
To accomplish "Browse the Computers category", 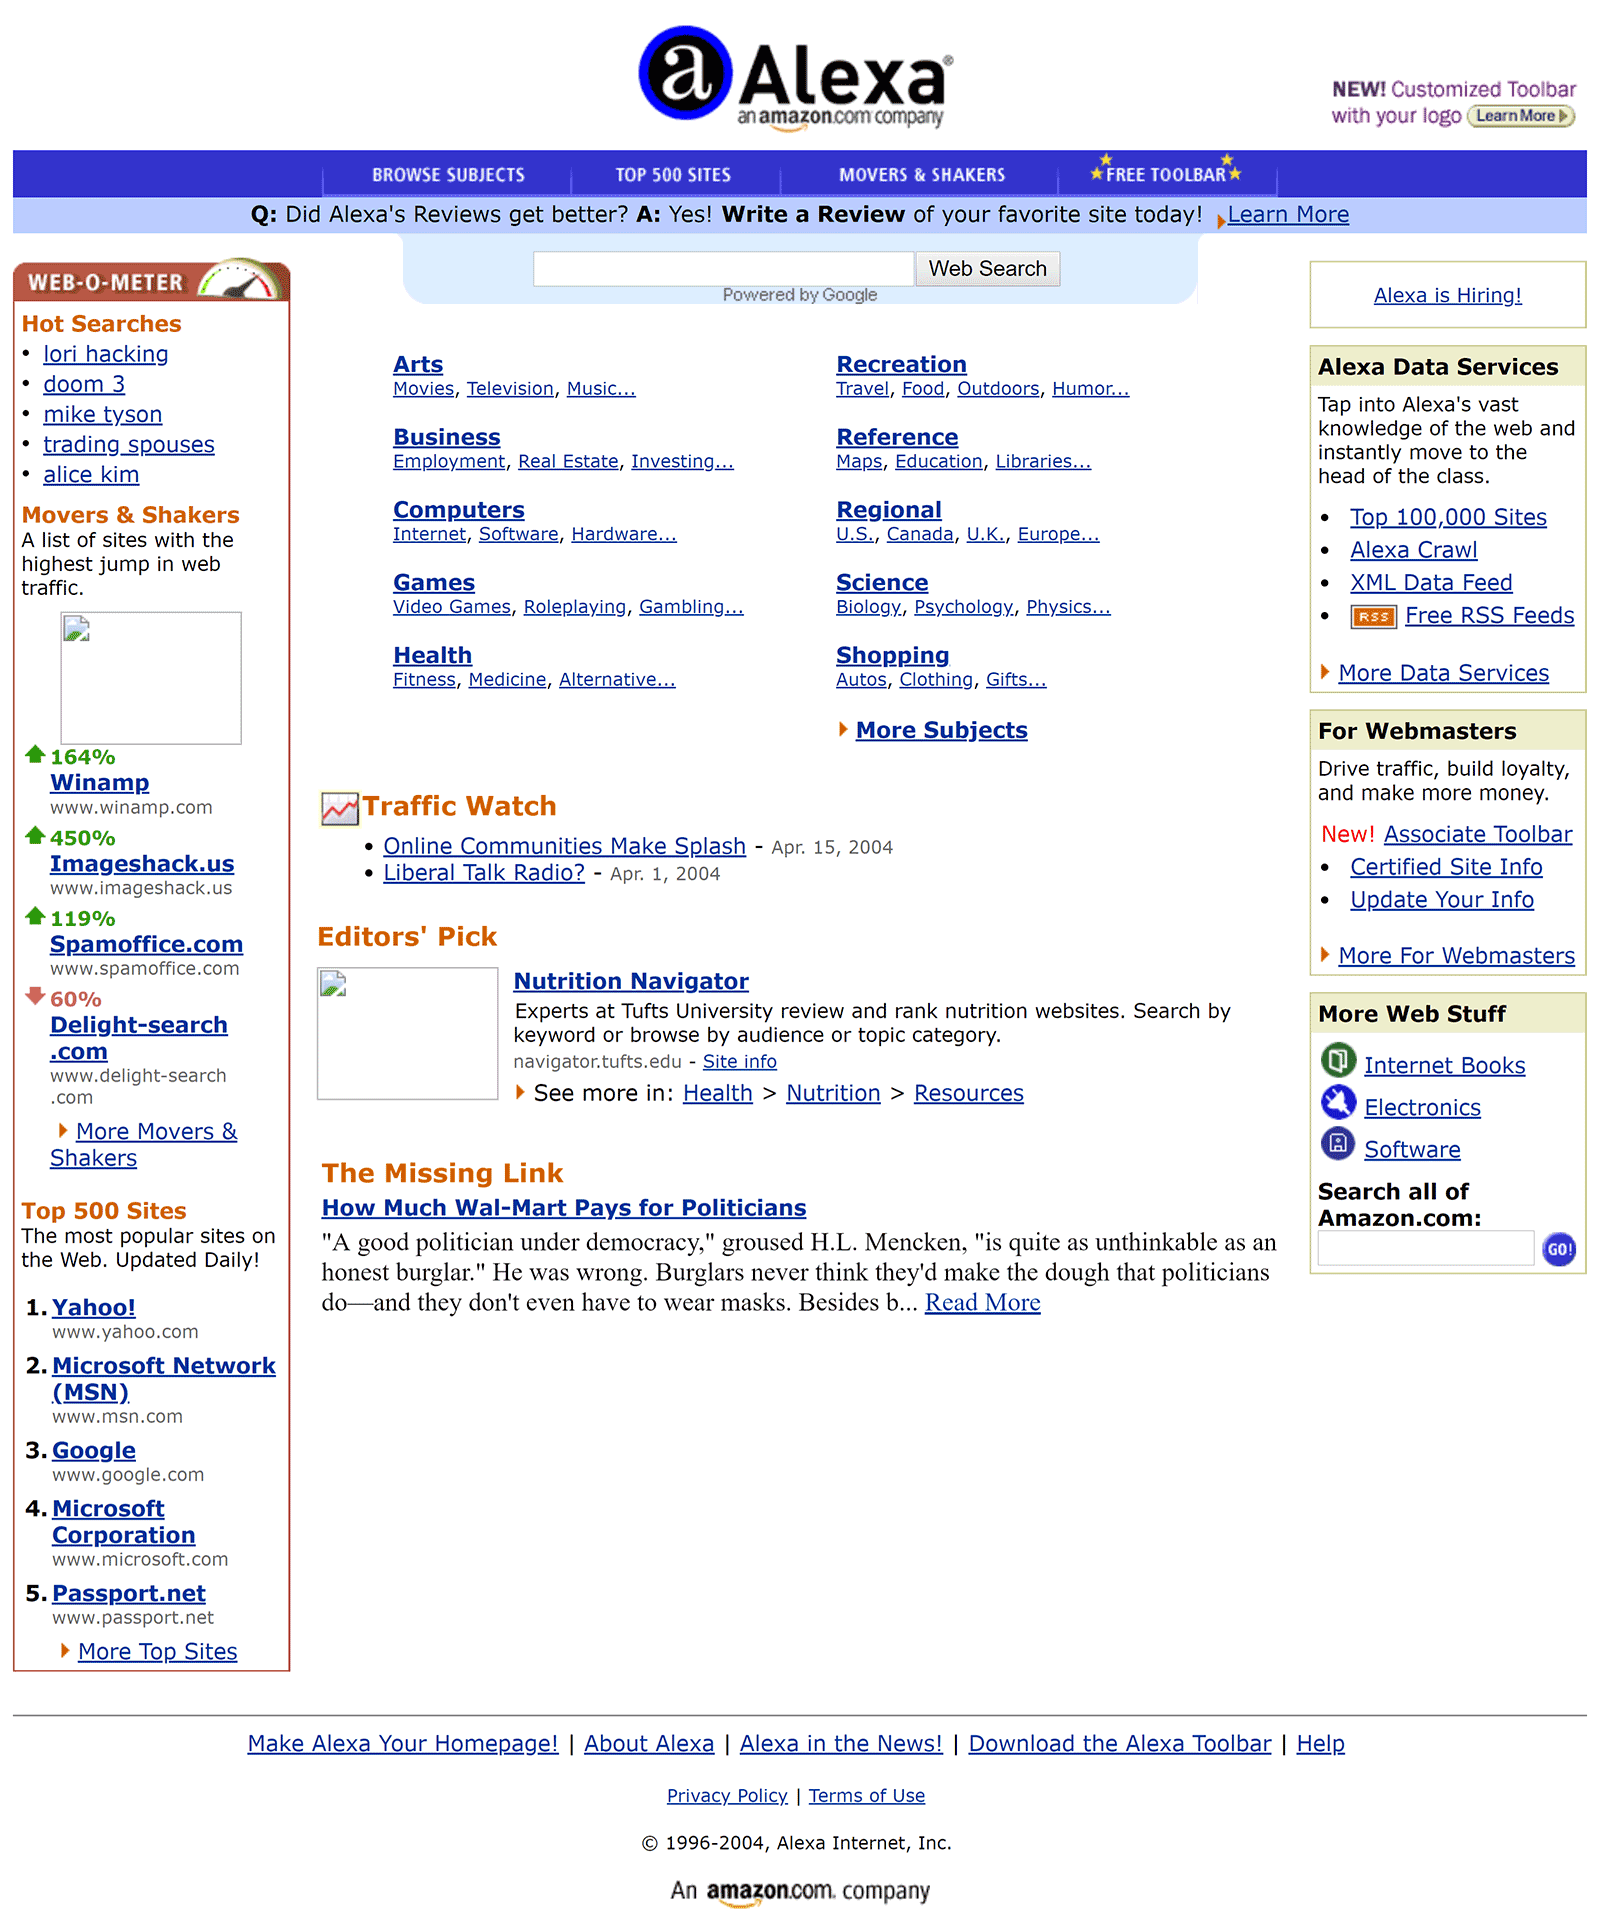I will pos(459,510).
